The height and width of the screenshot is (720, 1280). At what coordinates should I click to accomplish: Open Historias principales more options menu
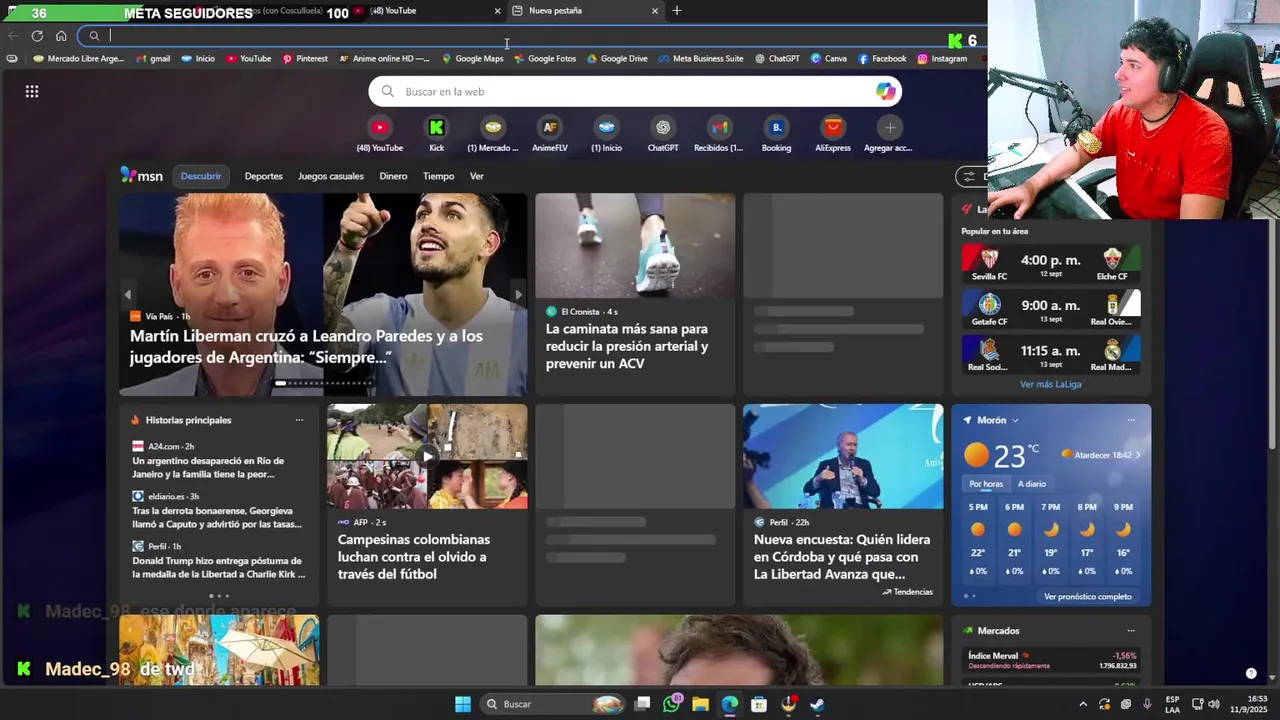click(299, 420)
